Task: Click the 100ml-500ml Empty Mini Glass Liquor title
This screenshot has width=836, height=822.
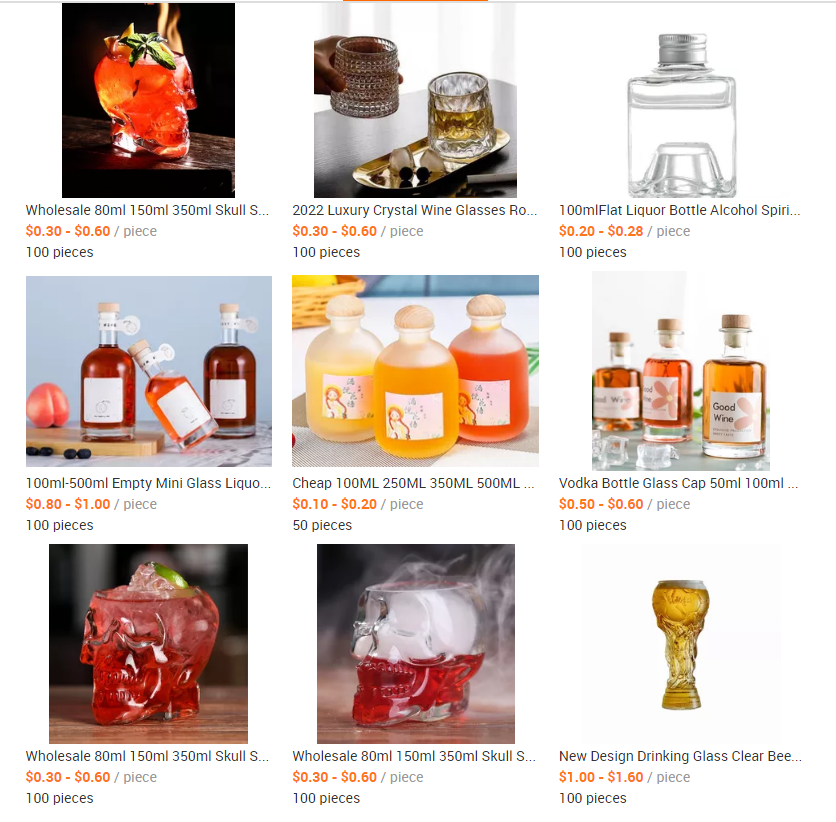Action: click(x=148, y=483)
